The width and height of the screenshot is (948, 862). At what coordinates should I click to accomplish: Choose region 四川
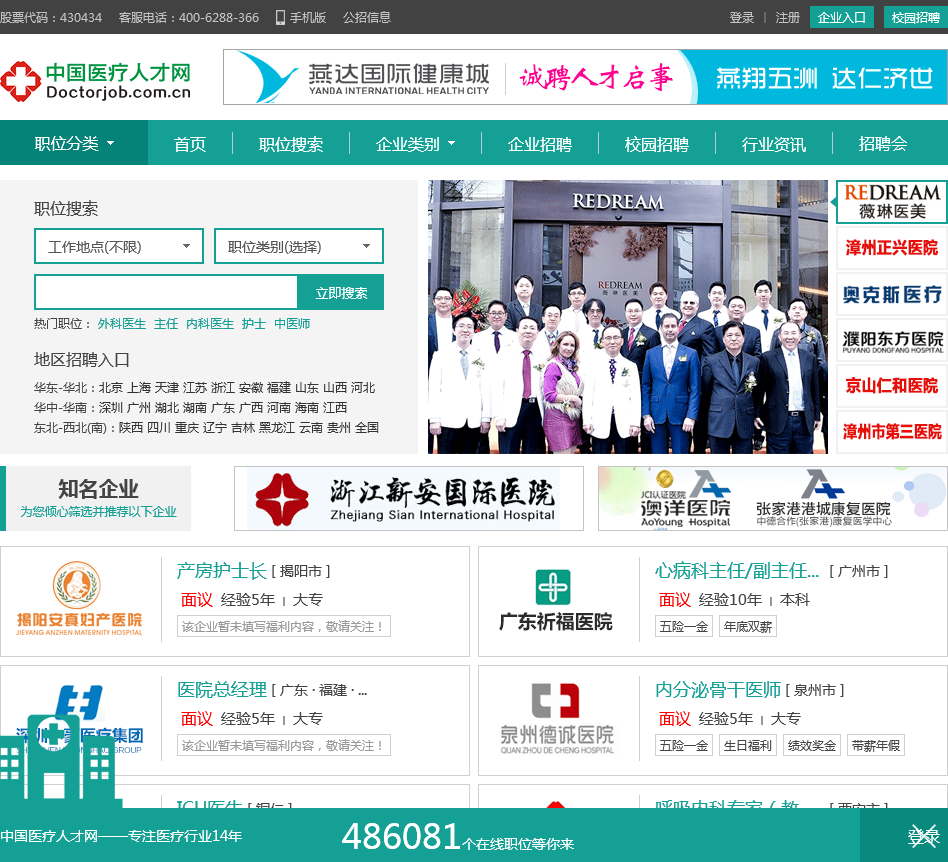tap(159, 427)
